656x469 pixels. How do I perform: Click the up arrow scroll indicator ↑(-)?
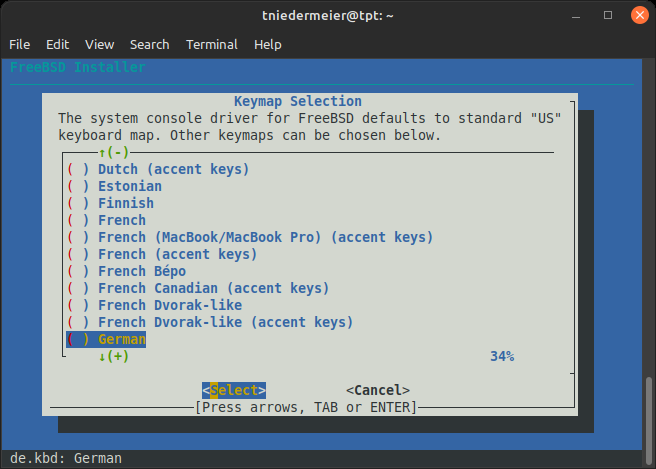pos(114,152)
